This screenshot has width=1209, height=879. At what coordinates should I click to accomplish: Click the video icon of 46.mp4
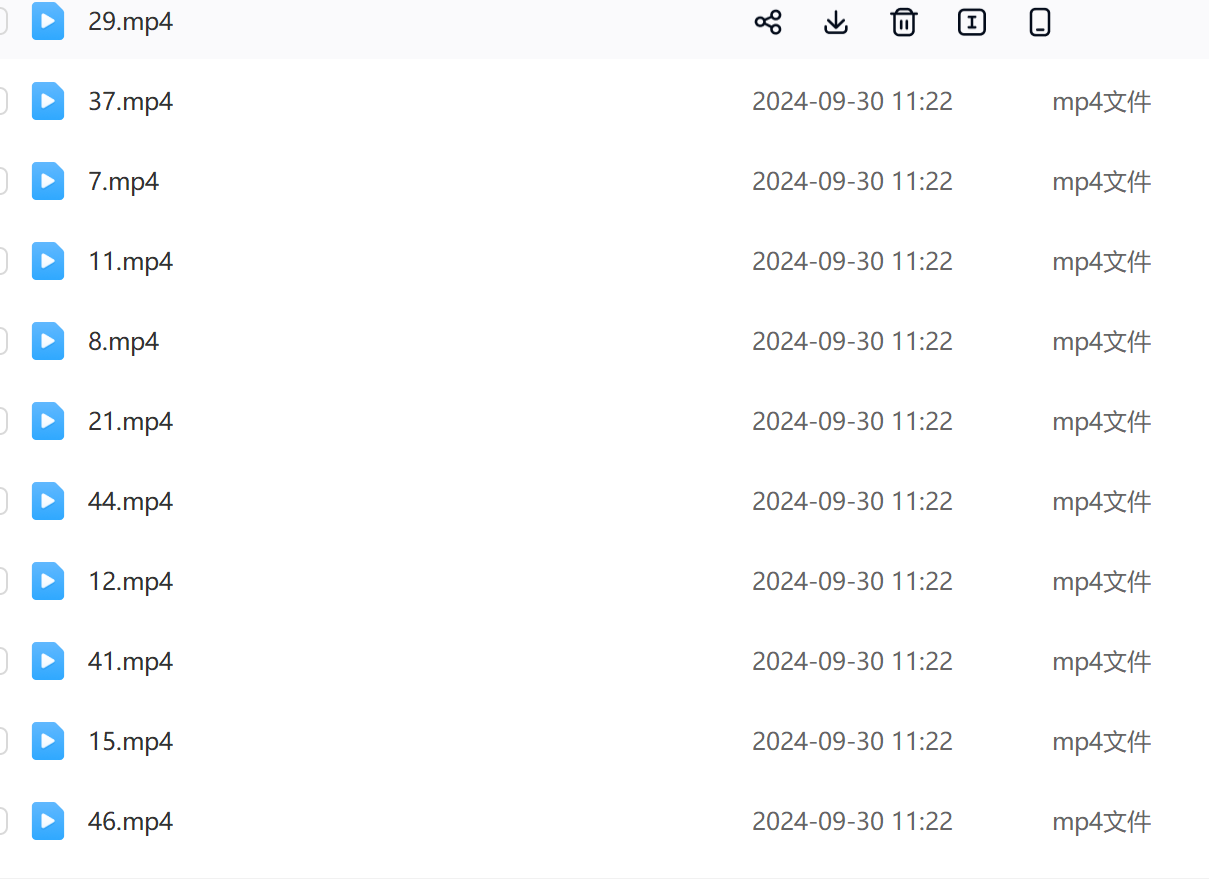pyautogui.click(x=48, y=821)
